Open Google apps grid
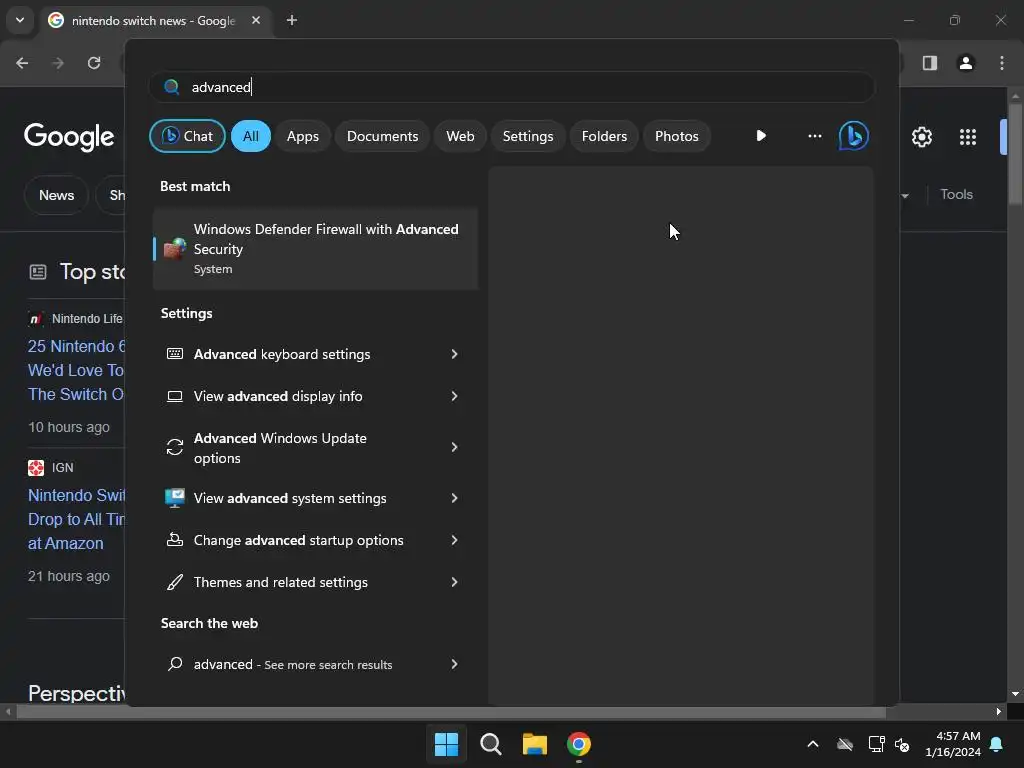Viewport: 1024px width, 768px height. (x=968, y=137)
